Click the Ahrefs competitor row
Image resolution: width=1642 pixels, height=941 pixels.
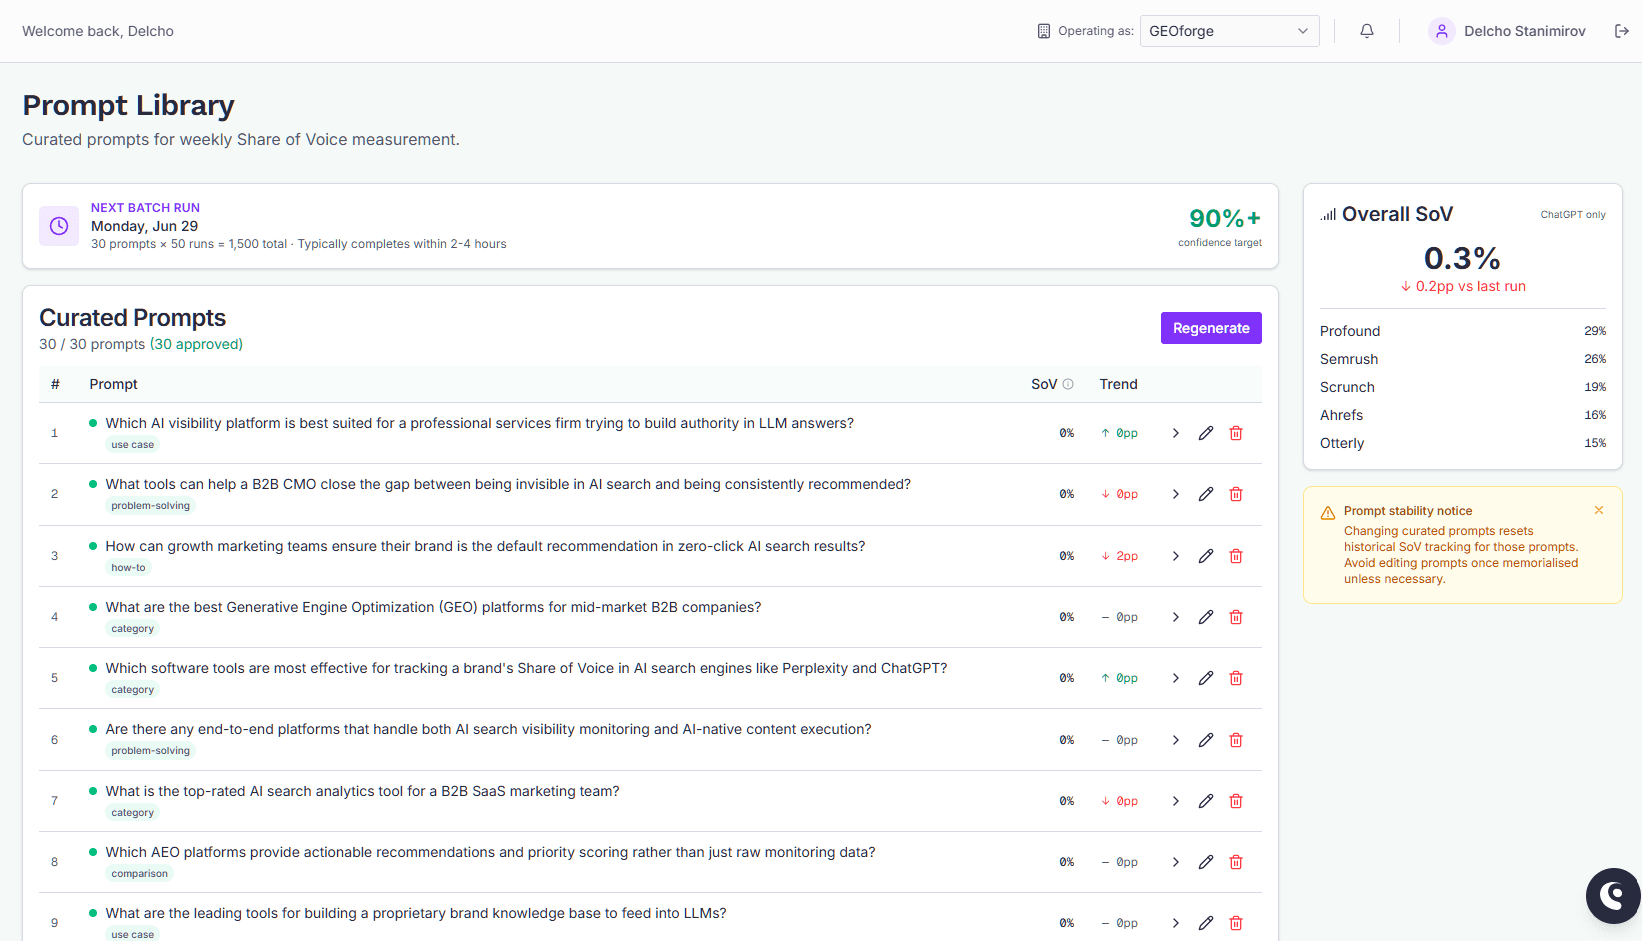click(x=1463, y=415)
